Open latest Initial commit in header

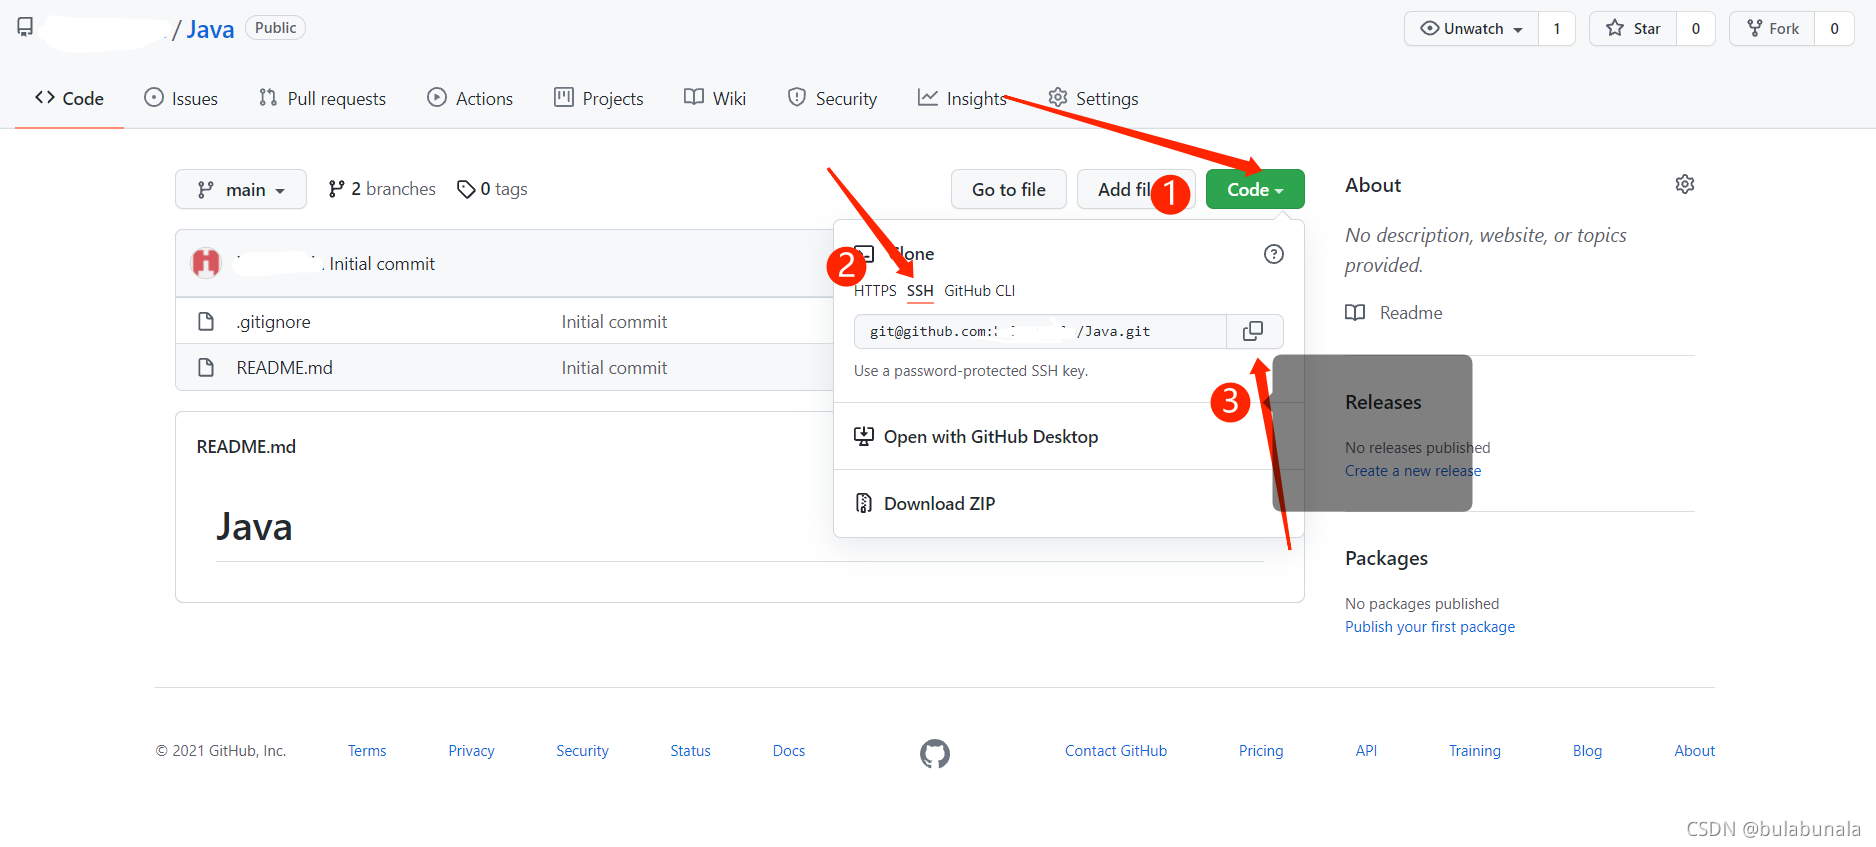[x=382, y=264]
